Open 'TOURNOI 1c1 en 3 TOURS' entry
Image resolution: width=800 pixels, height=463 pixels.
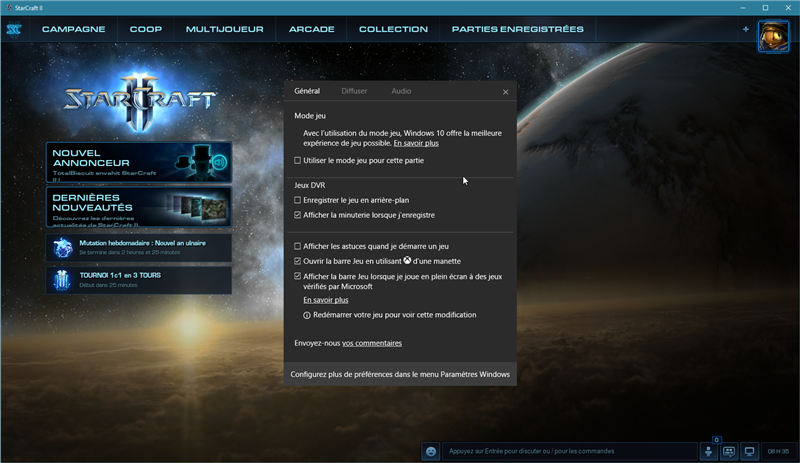pyautogui.click(x=139, y=280)
